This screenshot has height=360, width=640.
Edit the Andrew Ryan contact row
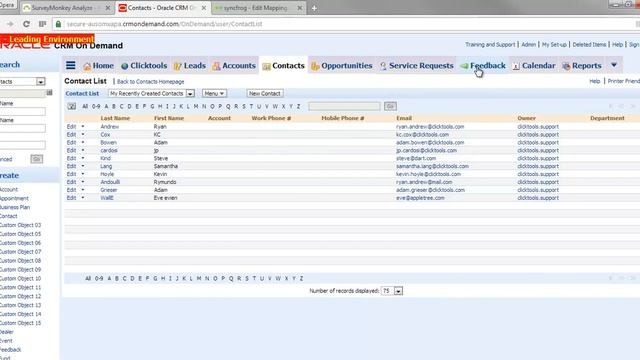[x=71, y=127]
